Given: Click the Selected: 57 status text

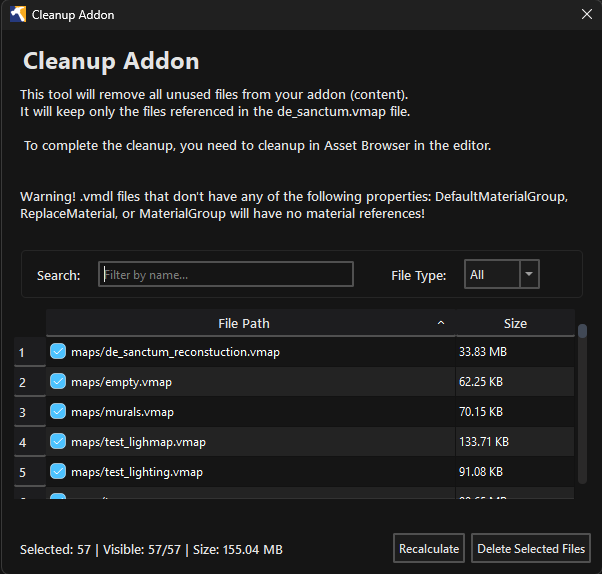Looking at the screenshot, I should (x=55, y=549).
